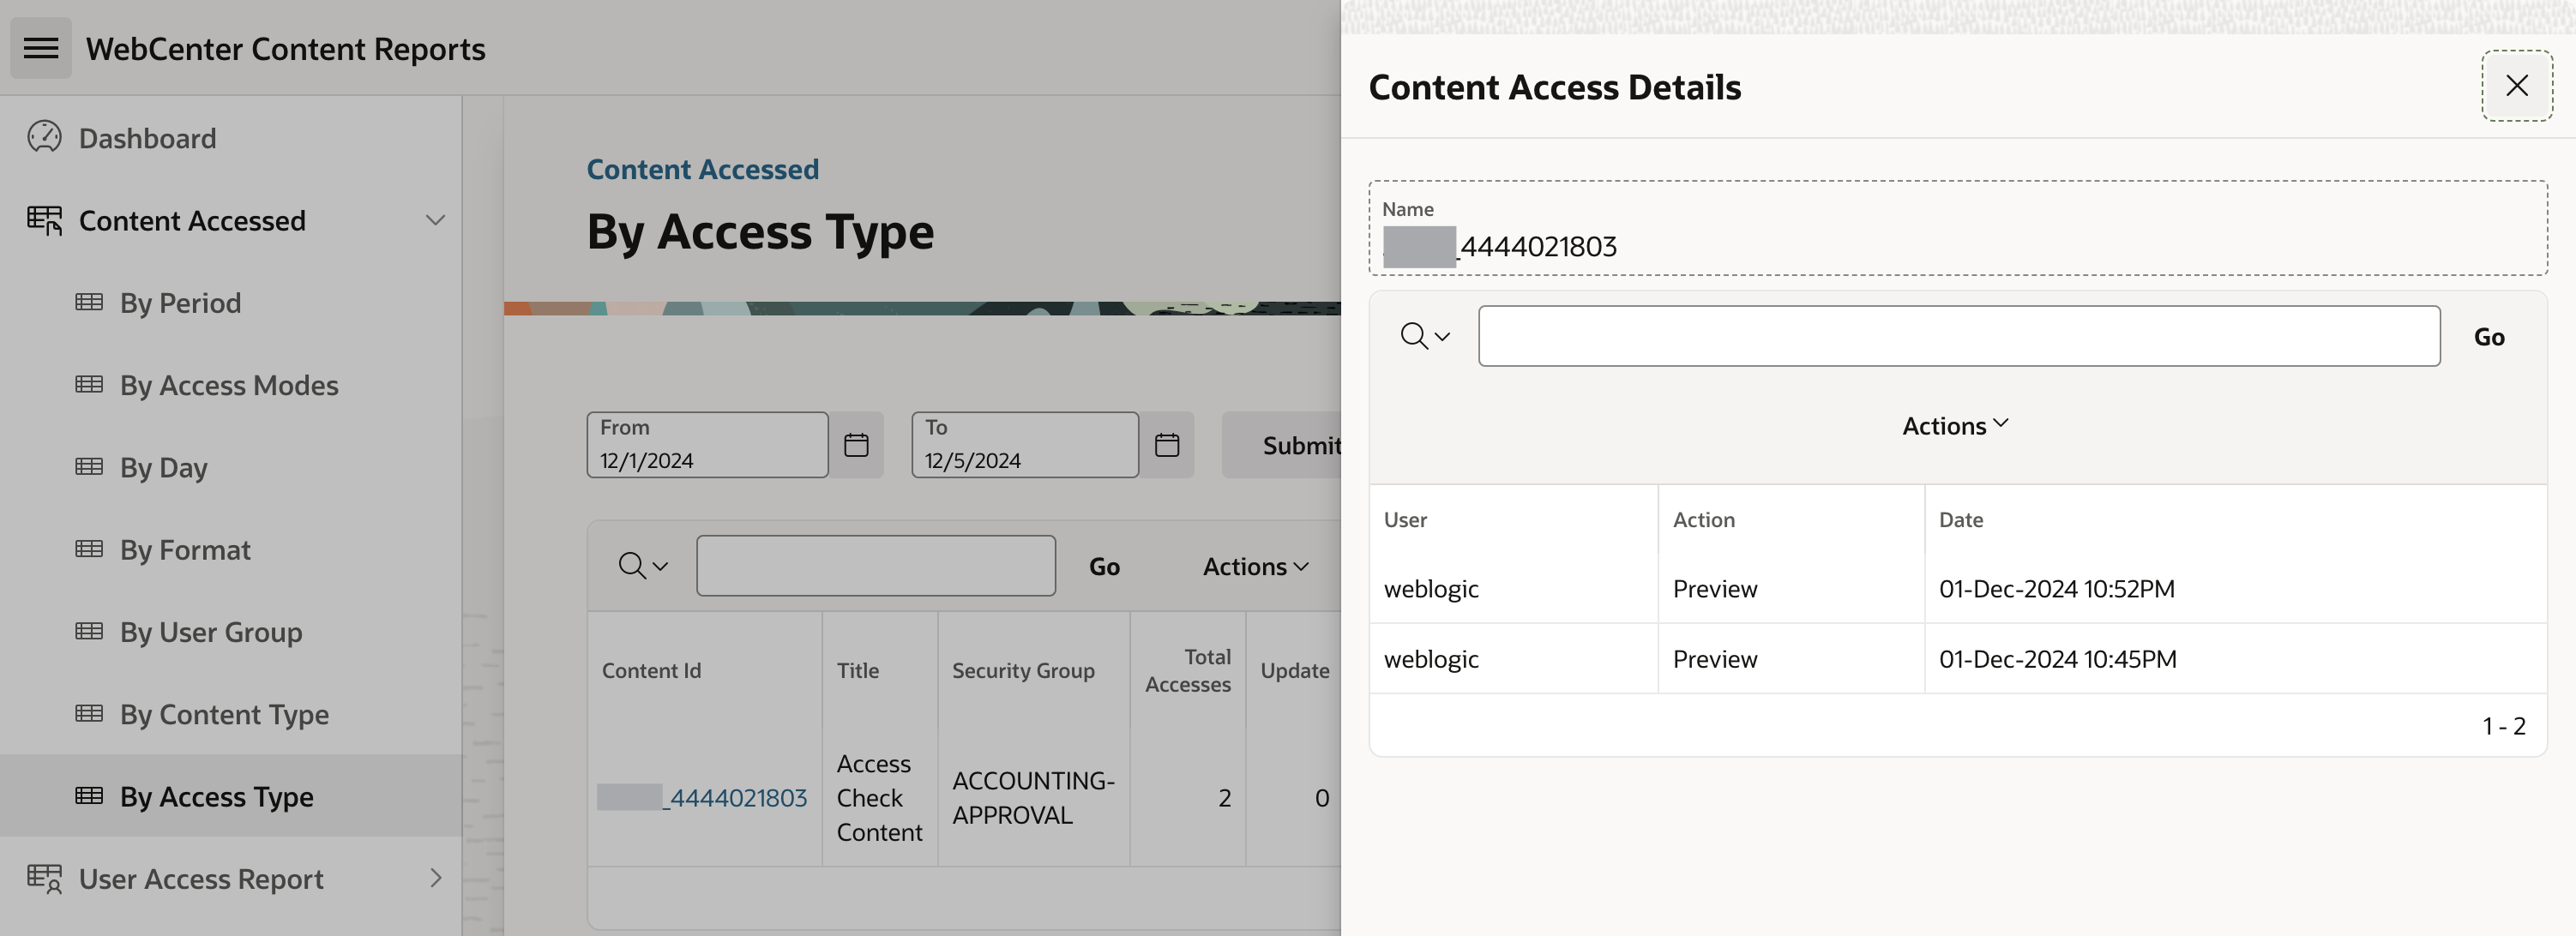Select By Access Modes report
The width and height of the screenshot is (2576, 936).
pyautogui.click(x=229, y=385)
